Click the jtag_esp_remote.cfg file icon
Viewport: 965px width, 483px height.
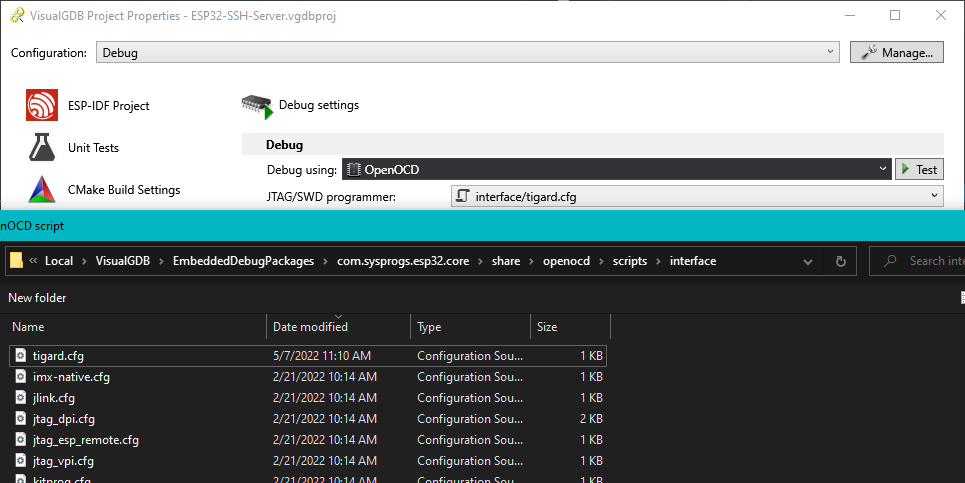coord(21,440)
